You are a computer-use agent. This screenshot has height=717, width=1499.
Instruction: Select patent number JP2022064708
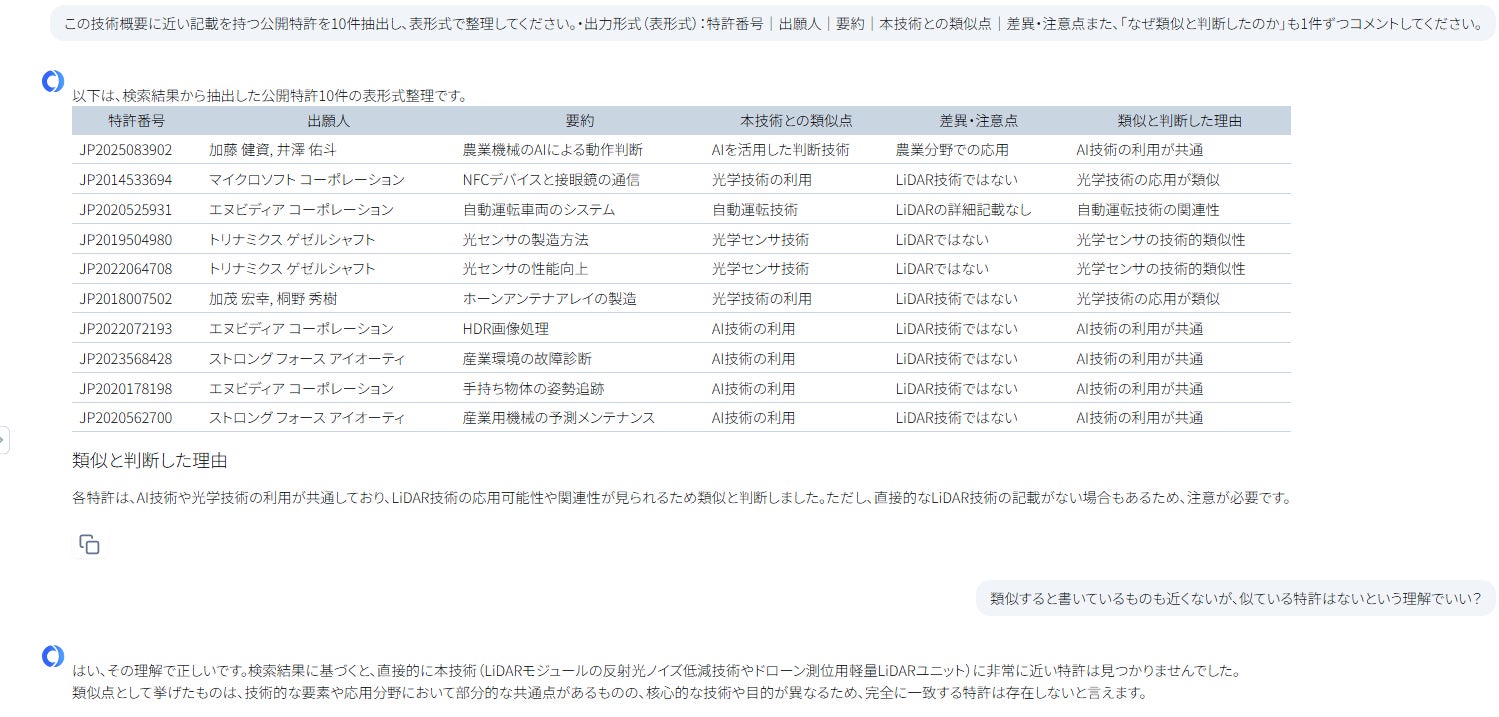(126, 269)
